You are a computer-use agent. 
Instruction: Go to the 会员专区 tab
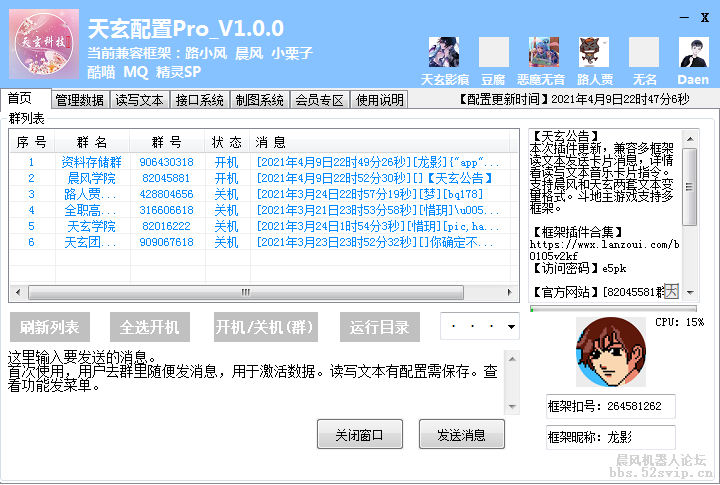coord(320,100)
